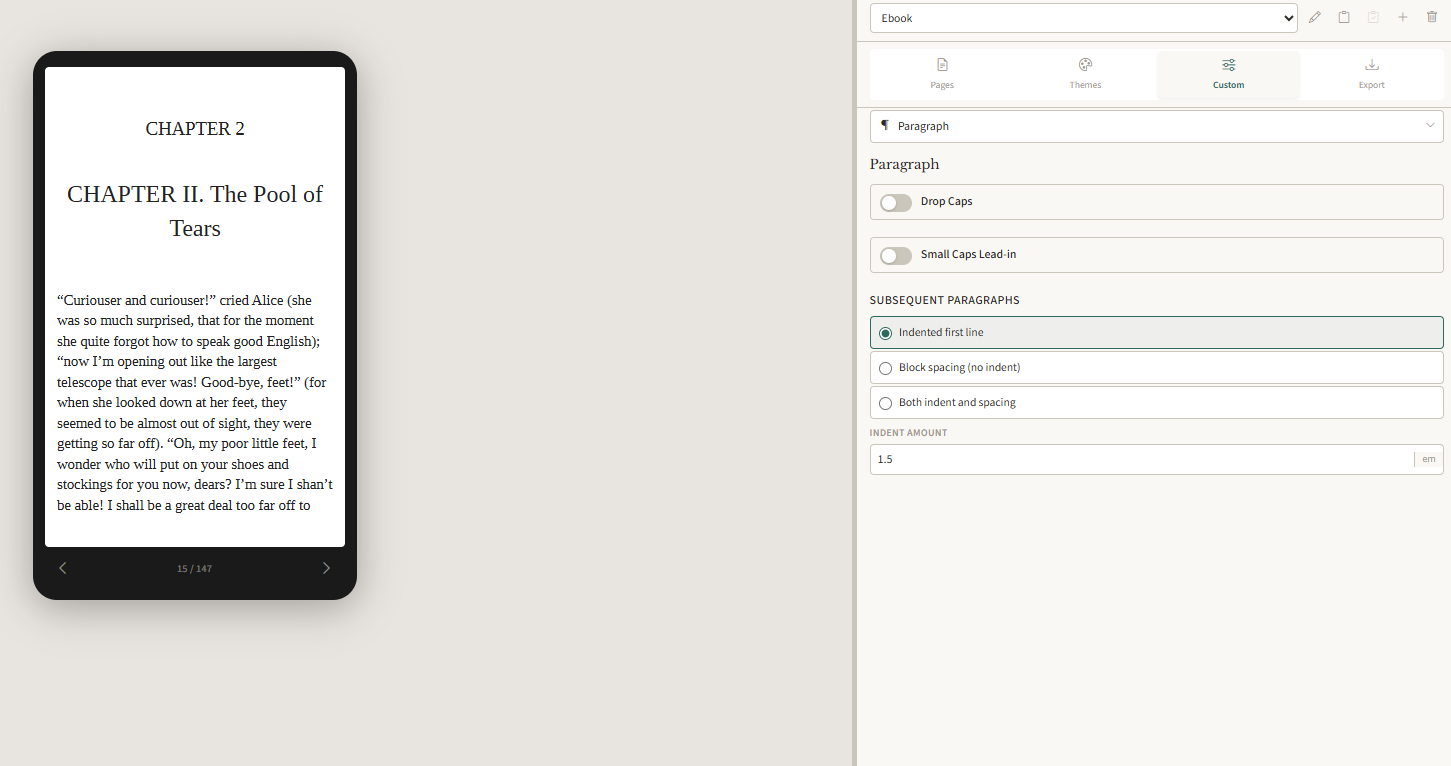The height and width of the screenshot is (766, 1451).
Task: Delete the preset with the trash icon
Action: pos(1431,18)
